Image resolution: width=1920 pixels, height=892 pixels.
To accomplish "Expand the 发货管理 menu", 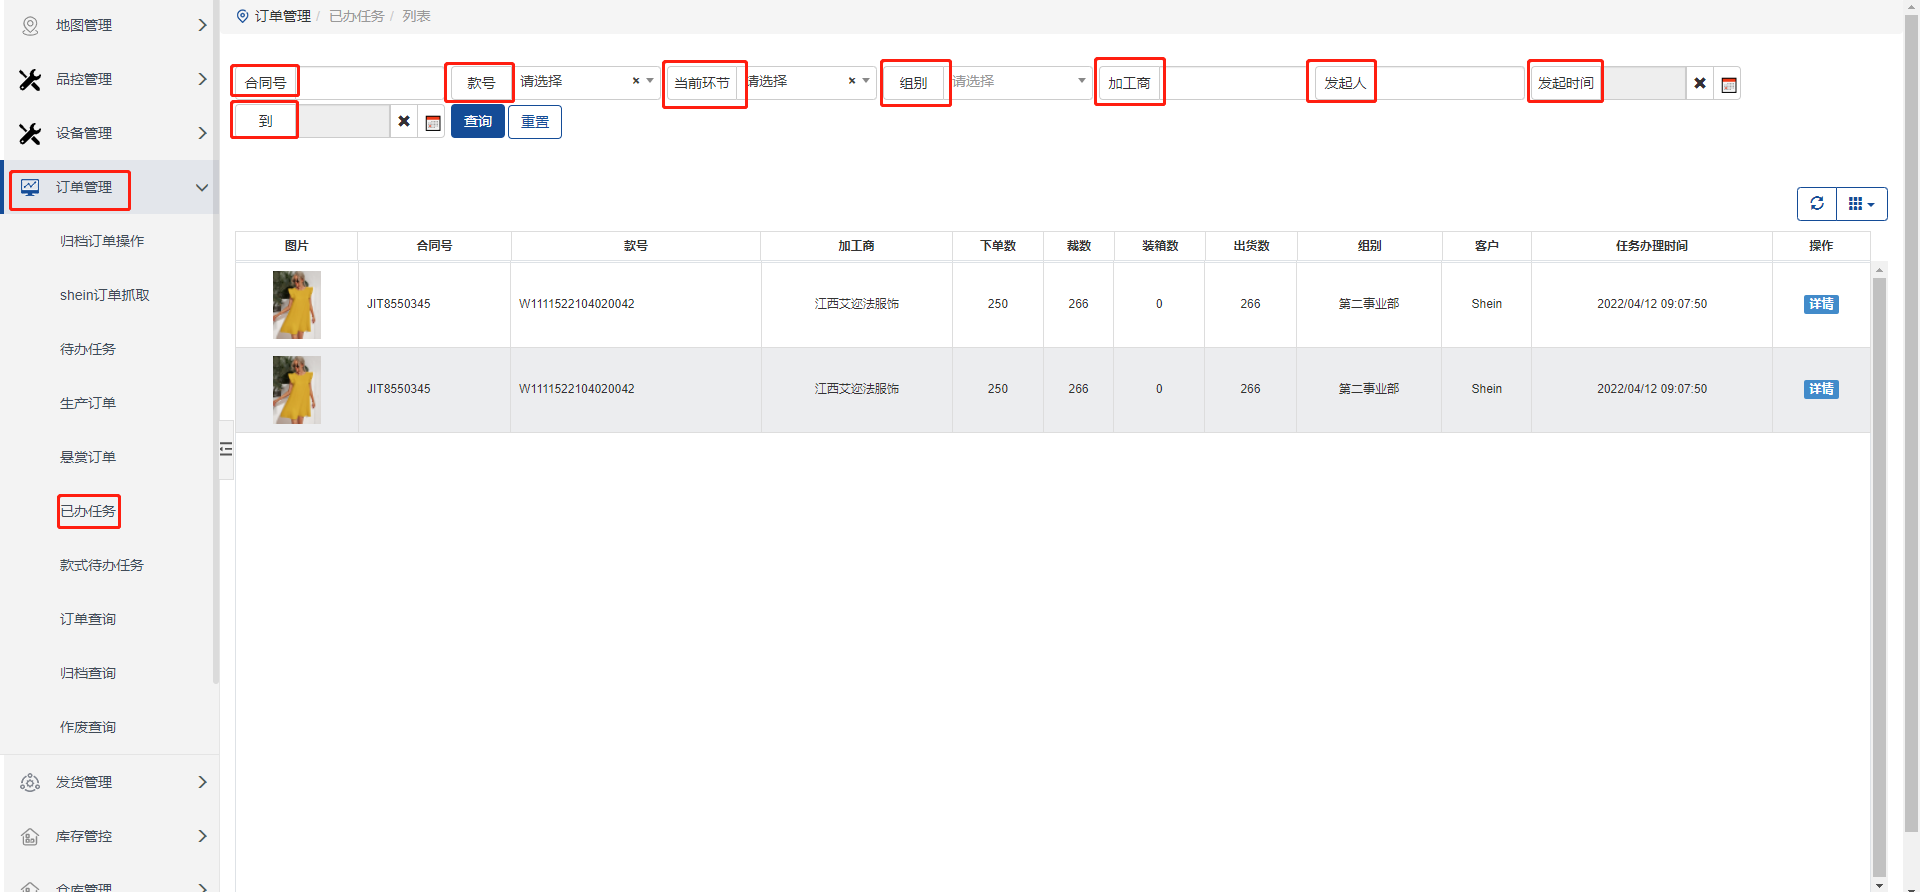I will point(201,782).
